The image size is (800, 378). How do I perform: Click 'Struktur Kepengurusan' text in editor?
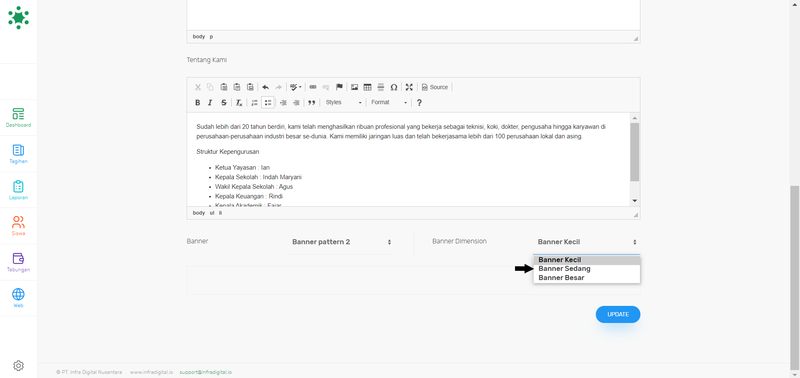coord(228,152)
